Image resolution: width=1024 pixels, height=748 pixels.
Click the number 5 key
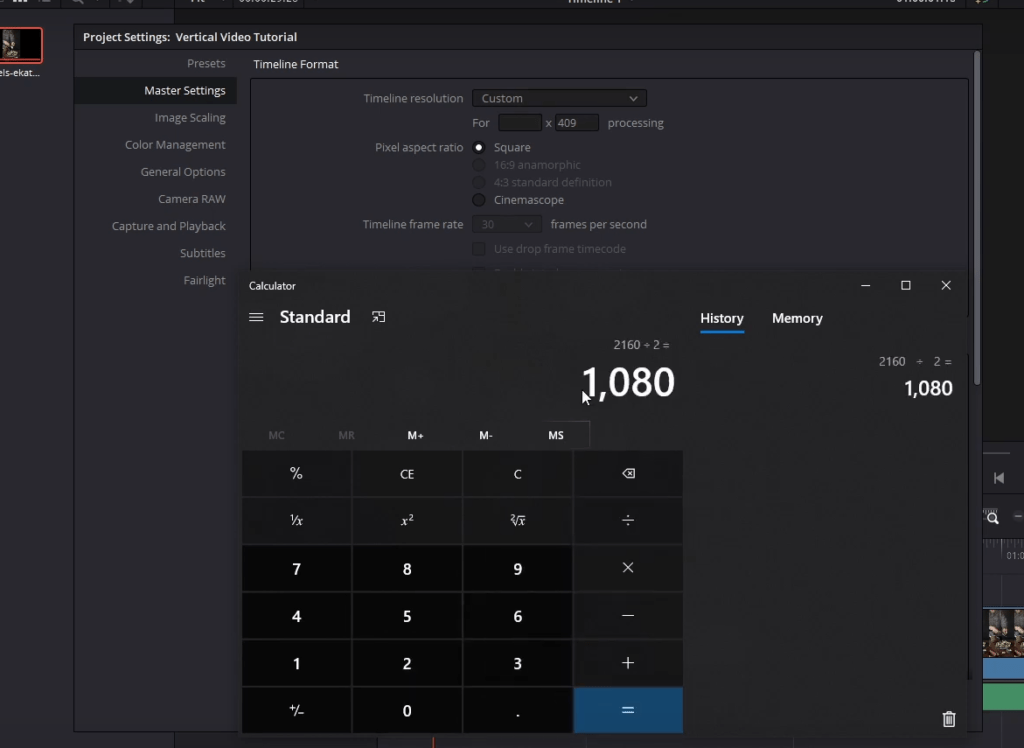coord(407,616)
